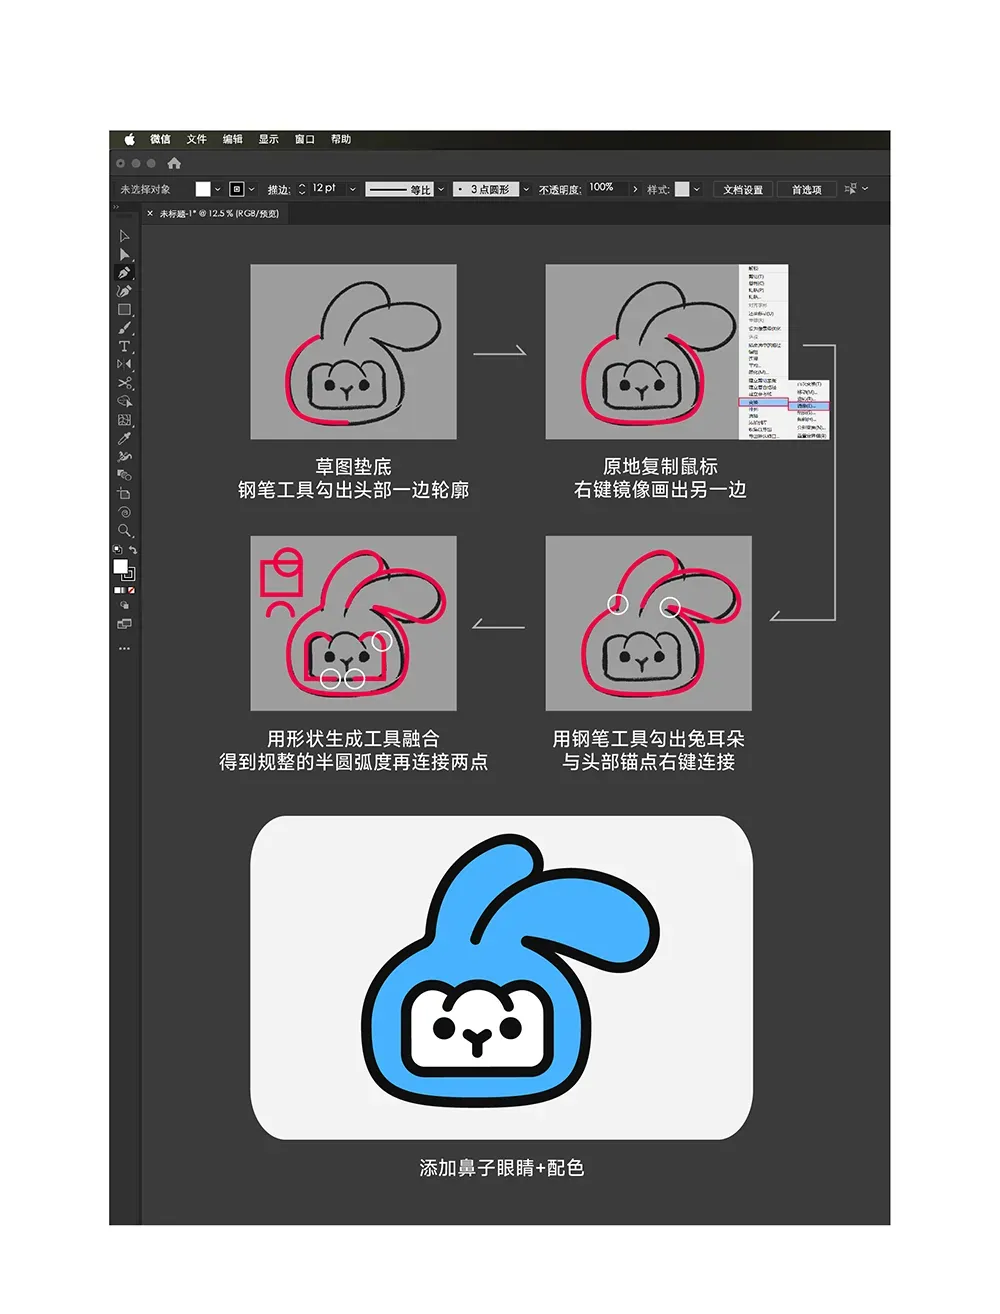Set color to None in toolbox
This screenshot has width=1000, height=1314.
click(131, 590)
